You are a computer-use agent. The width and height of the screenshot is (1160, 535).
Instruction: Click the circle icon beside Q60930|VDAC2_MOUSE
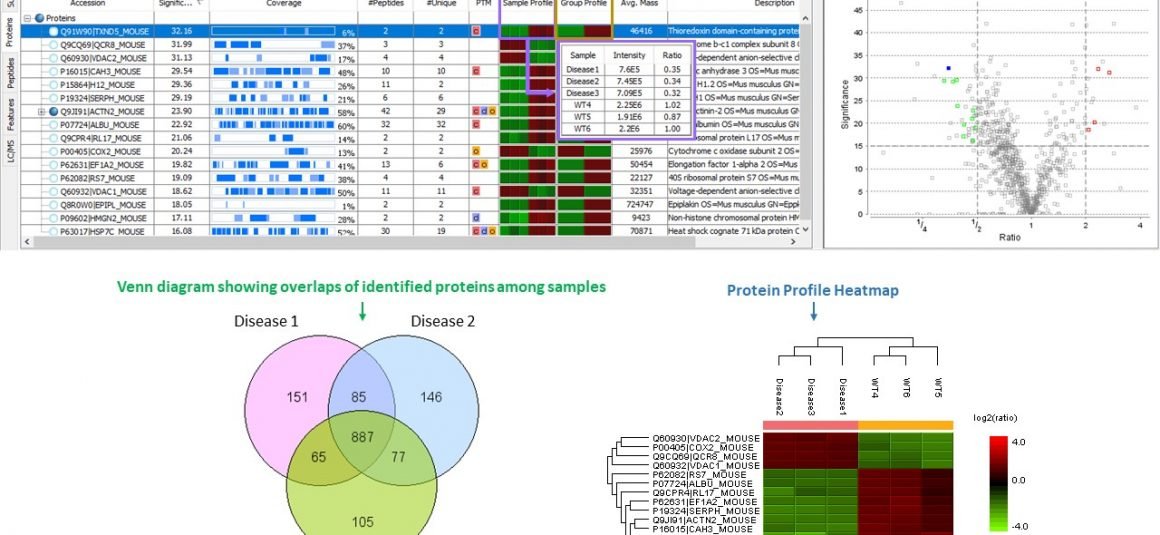coord(53,58)
